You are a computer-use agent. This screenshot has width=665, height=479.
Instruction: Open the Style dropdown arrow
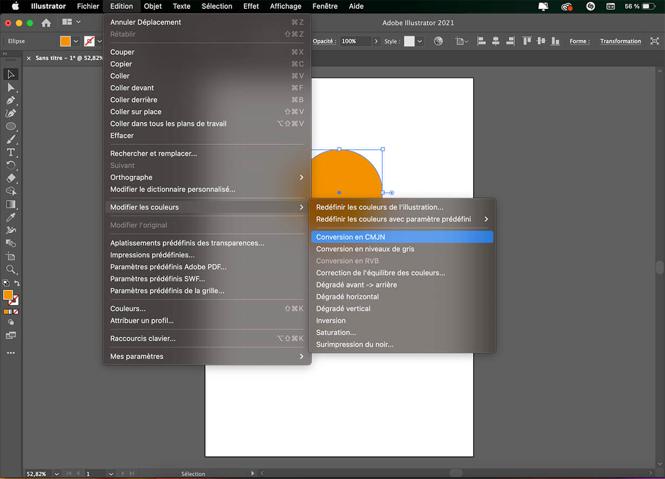coord(419,41)
